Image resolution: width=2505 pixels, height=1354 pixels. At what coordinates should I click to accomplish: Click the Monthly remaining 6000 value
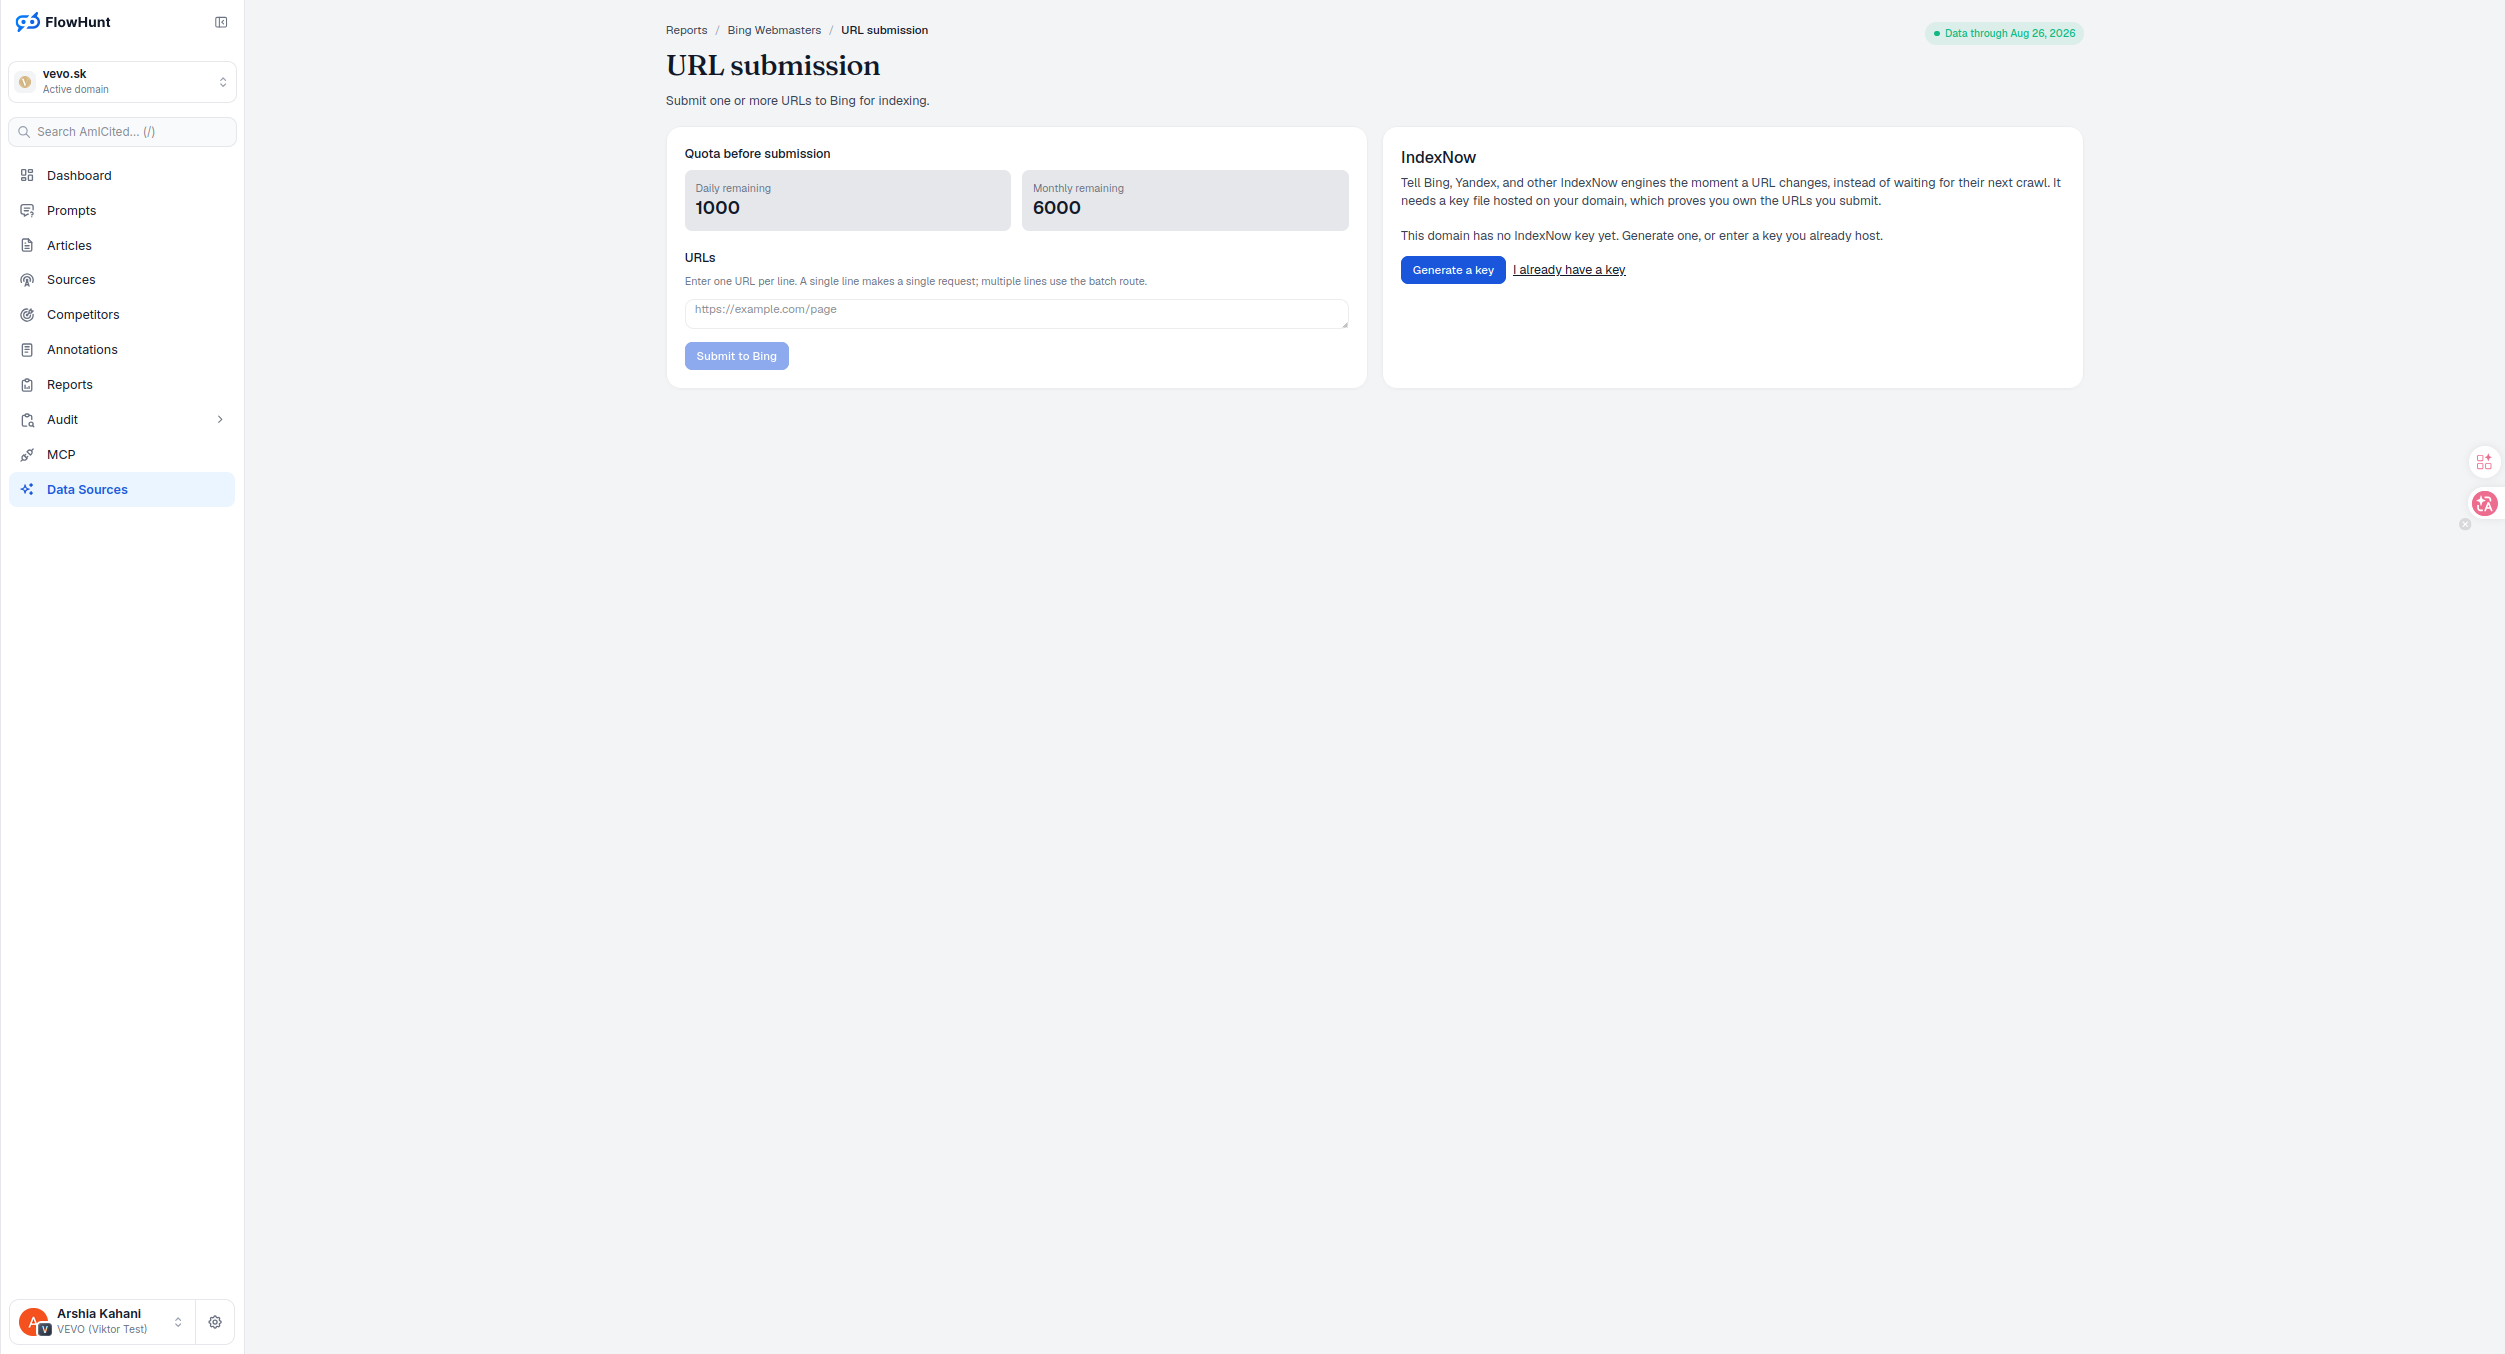point(1056,208)
